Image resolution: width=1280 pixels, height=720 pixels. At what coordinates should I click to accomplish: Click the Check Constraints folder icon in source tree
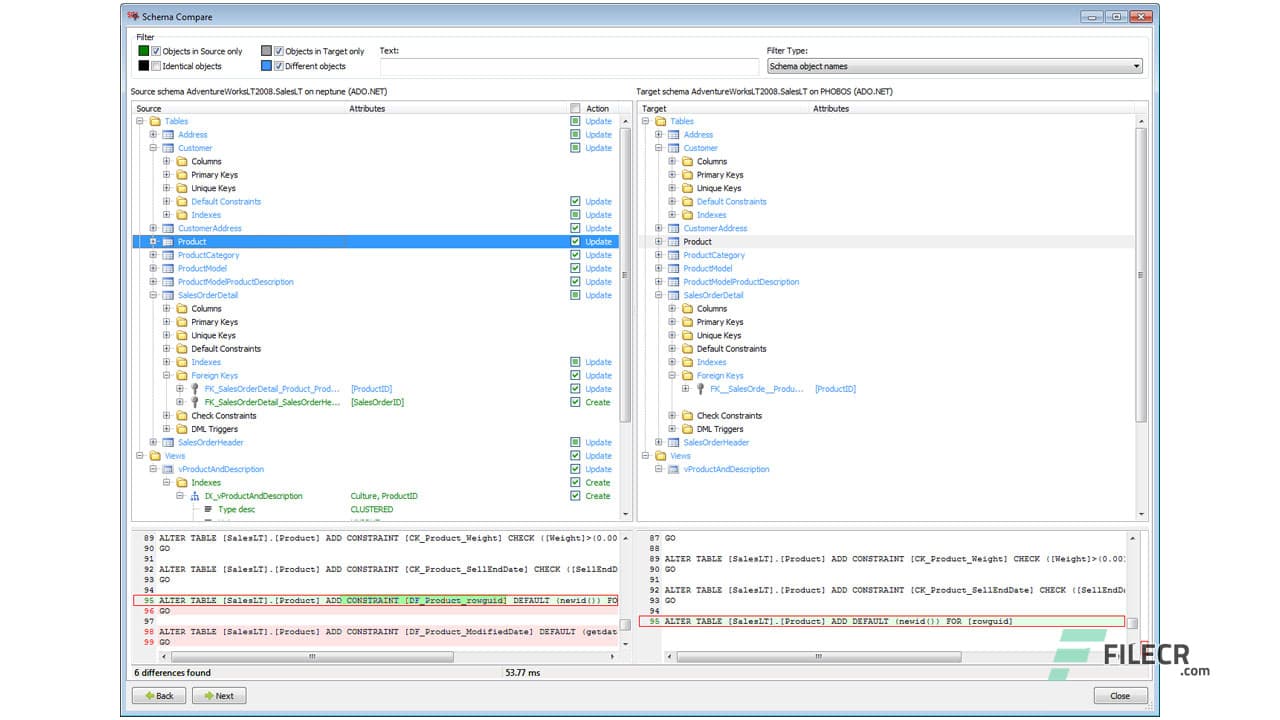[x=180, y=415]
